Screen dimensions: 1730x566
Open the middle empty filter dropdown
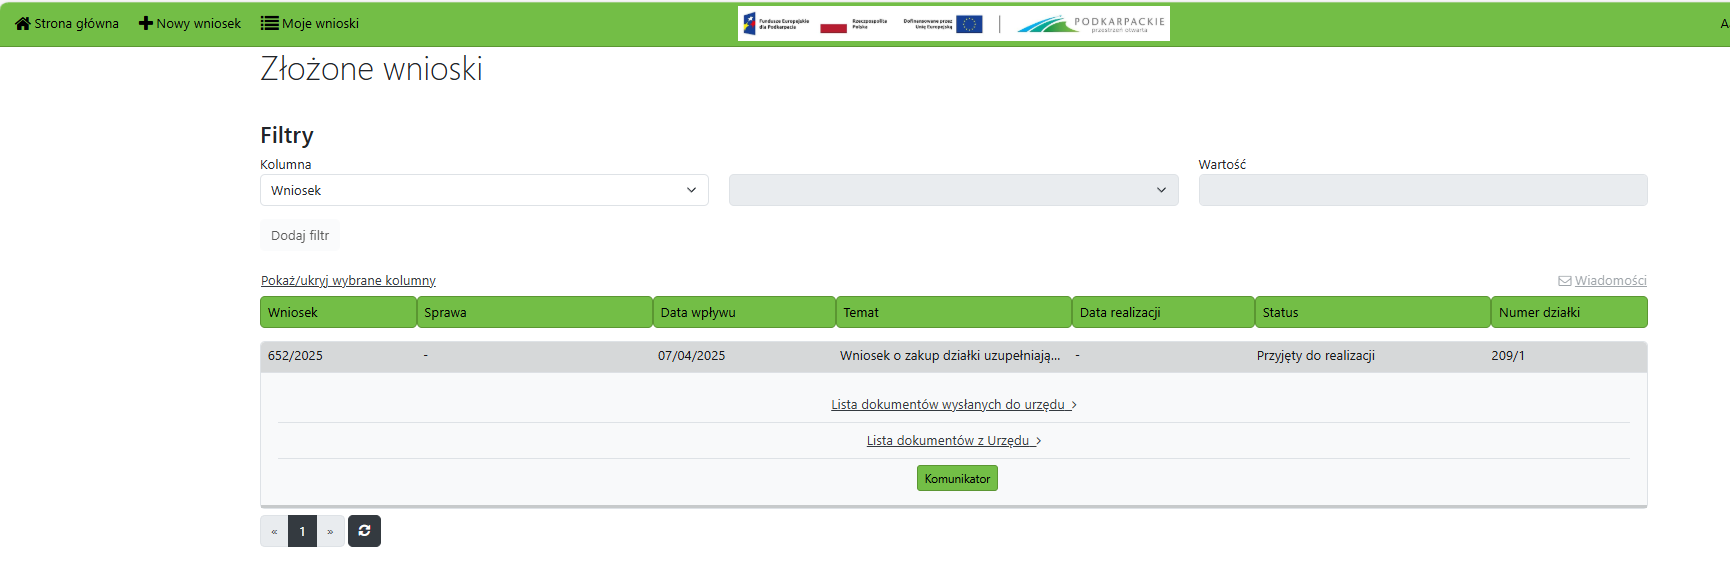pos(953,190)
